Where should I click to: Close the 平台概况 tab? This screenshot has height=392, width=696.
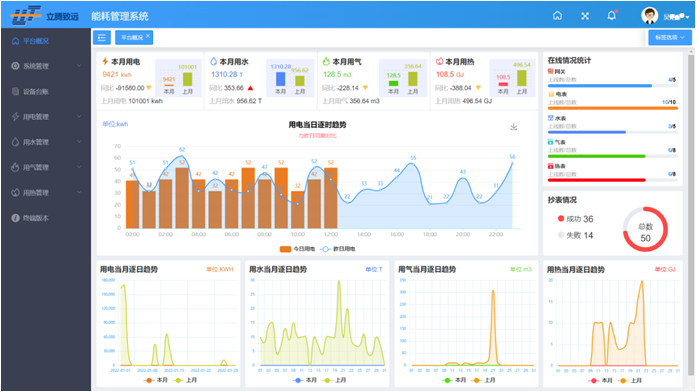[x=148, y=36]
